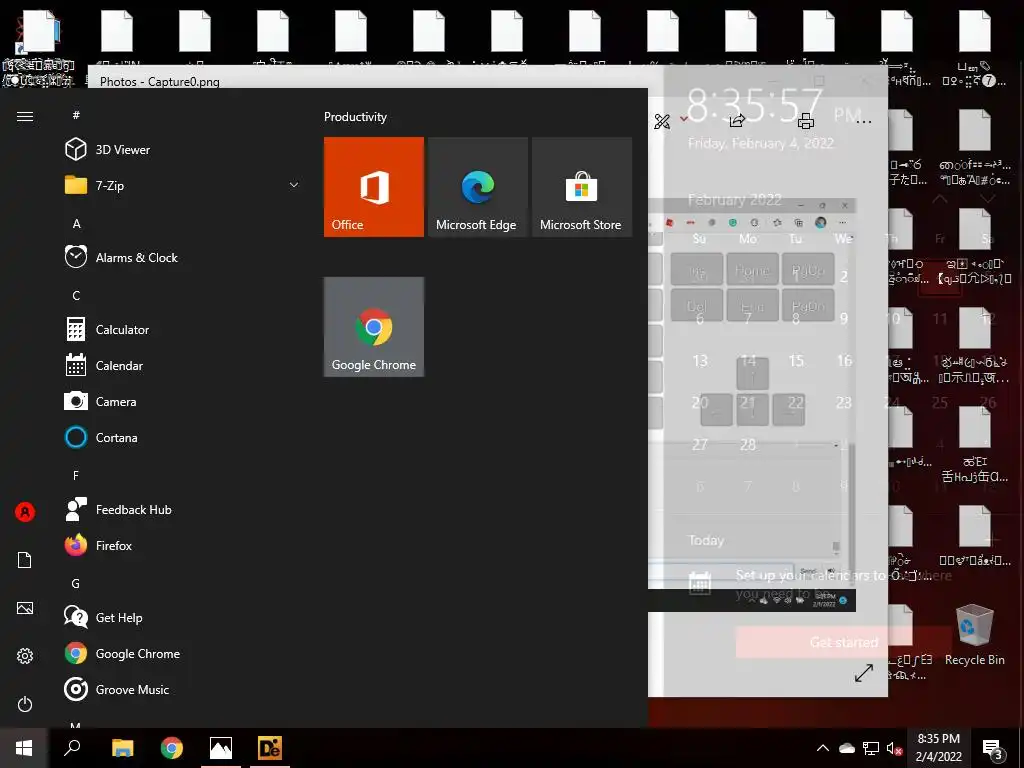Image resolution: width=1024 pixels, height=768 pixels.
Task: Open Pictures from the Start sidebar
Action: tap(25, 608)
